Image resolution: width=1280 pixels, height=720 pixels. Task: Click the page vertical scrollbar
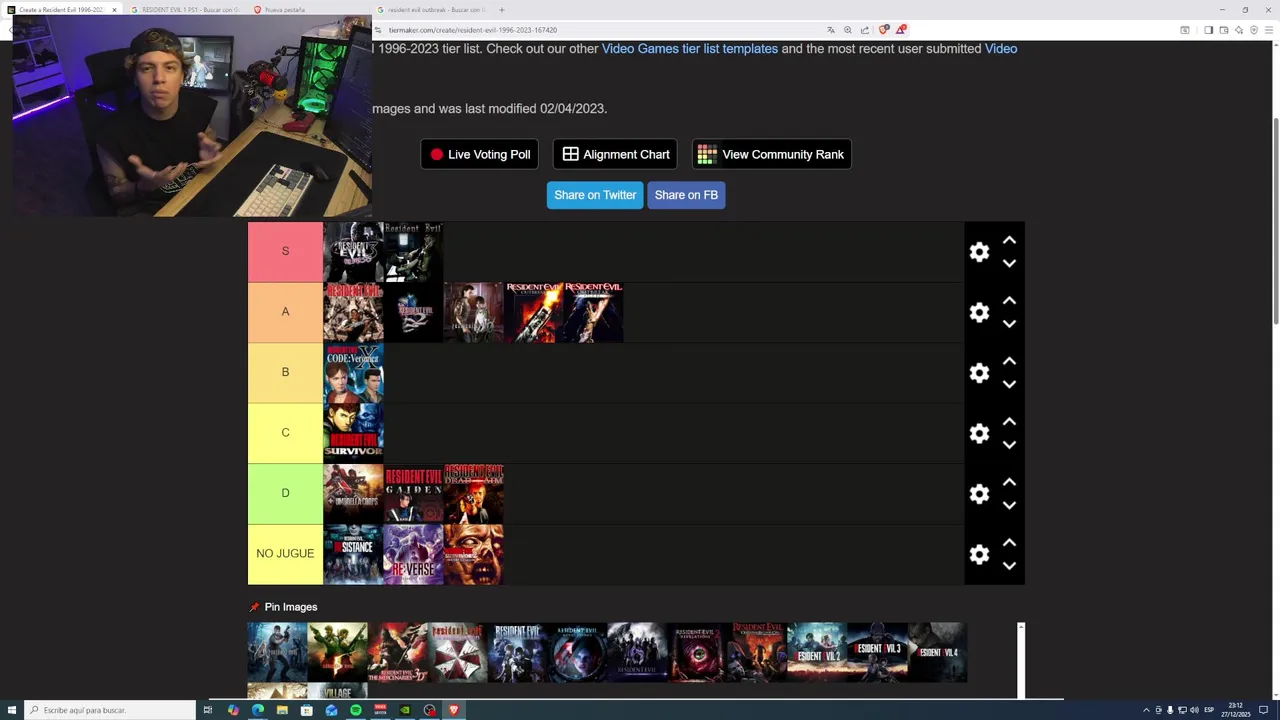pos(1275,220)
